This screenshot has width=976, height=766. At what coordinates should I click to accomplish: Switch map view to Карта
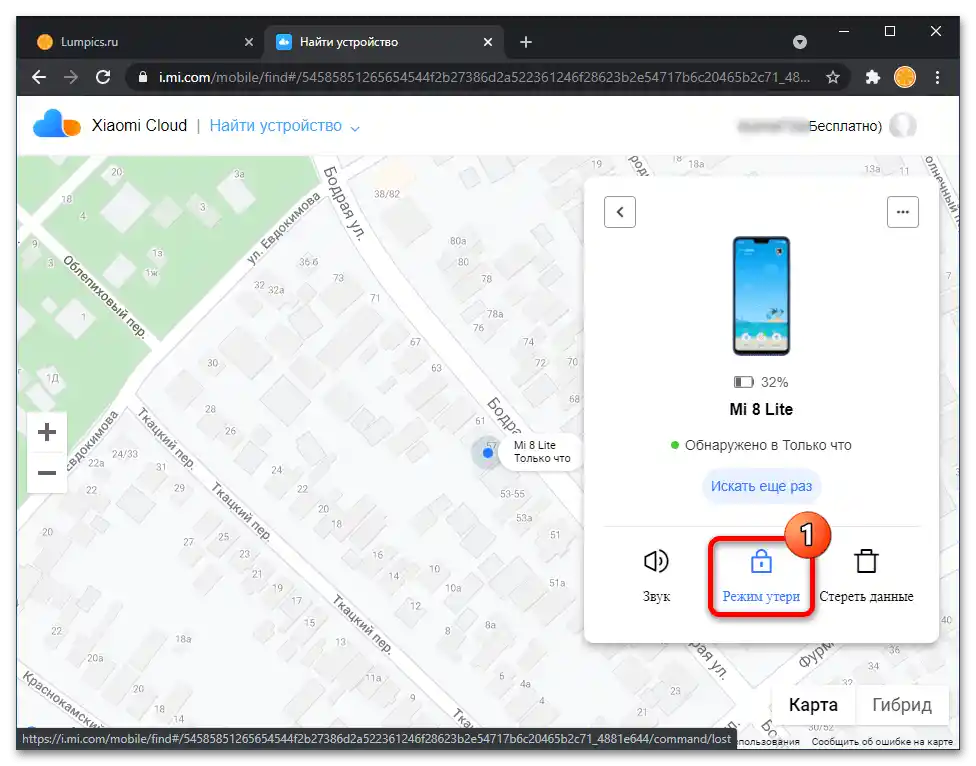813,705
